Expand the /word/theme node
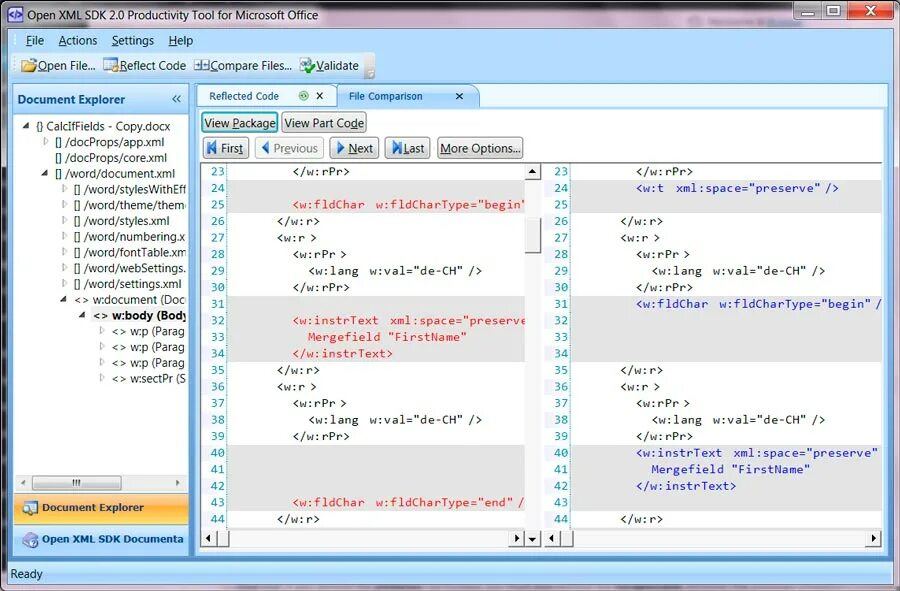Viewport: 900px width, 591px height. [x=64, y=204]
